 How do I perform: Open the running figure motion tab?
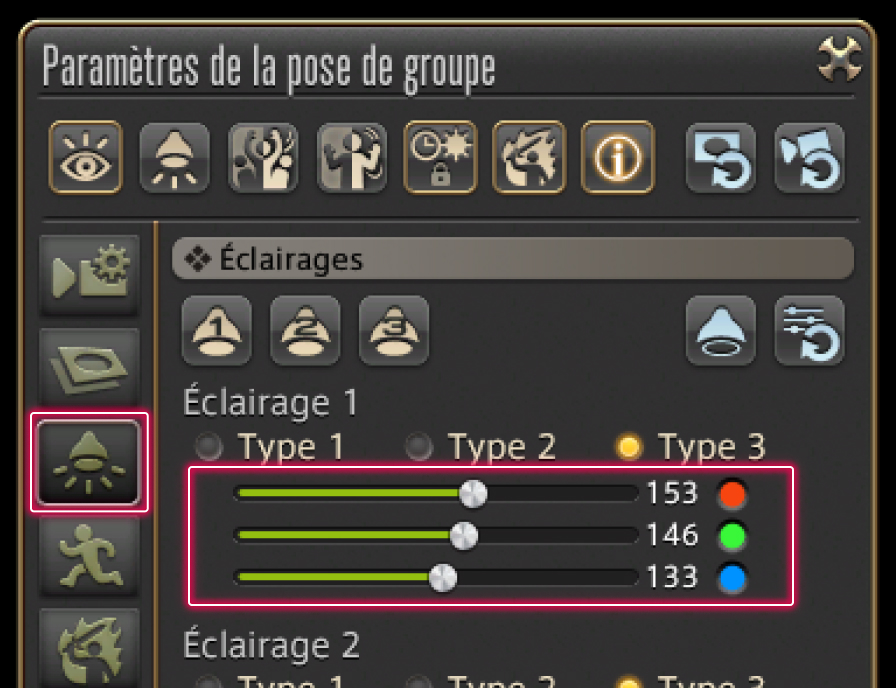click(x=89, y=556)
